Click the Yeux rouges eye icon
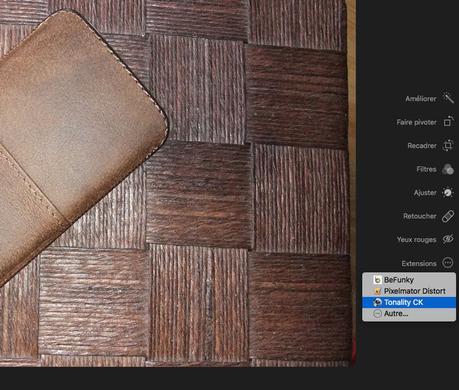Image resolution: width=459 pixels, height=390 pixels. pyautogui.click(x=448, y=239)
